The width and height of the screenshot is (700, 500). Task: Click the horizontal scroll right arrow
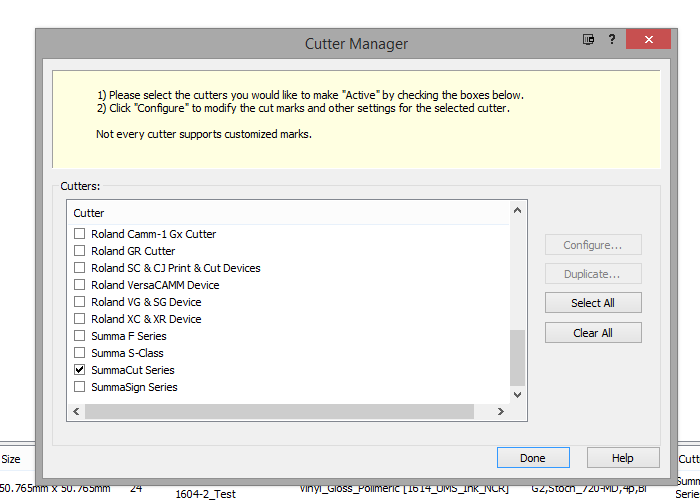[500, 411]
